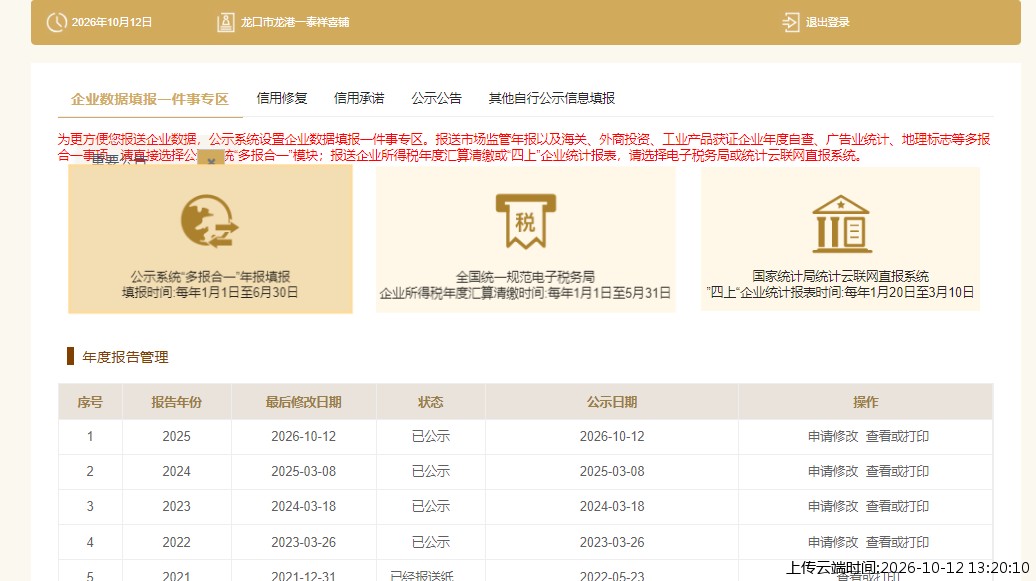Click 查看或打印 for the 2024 report
This screenshot has width=1036, height=581.
pyautogui.click(x=897, y=471)
